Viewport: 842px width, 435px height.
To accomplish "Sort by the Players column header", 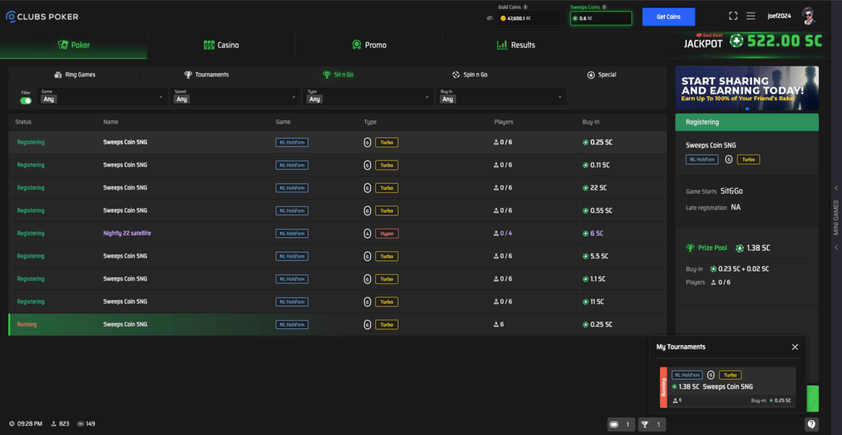I will [504, 122].
